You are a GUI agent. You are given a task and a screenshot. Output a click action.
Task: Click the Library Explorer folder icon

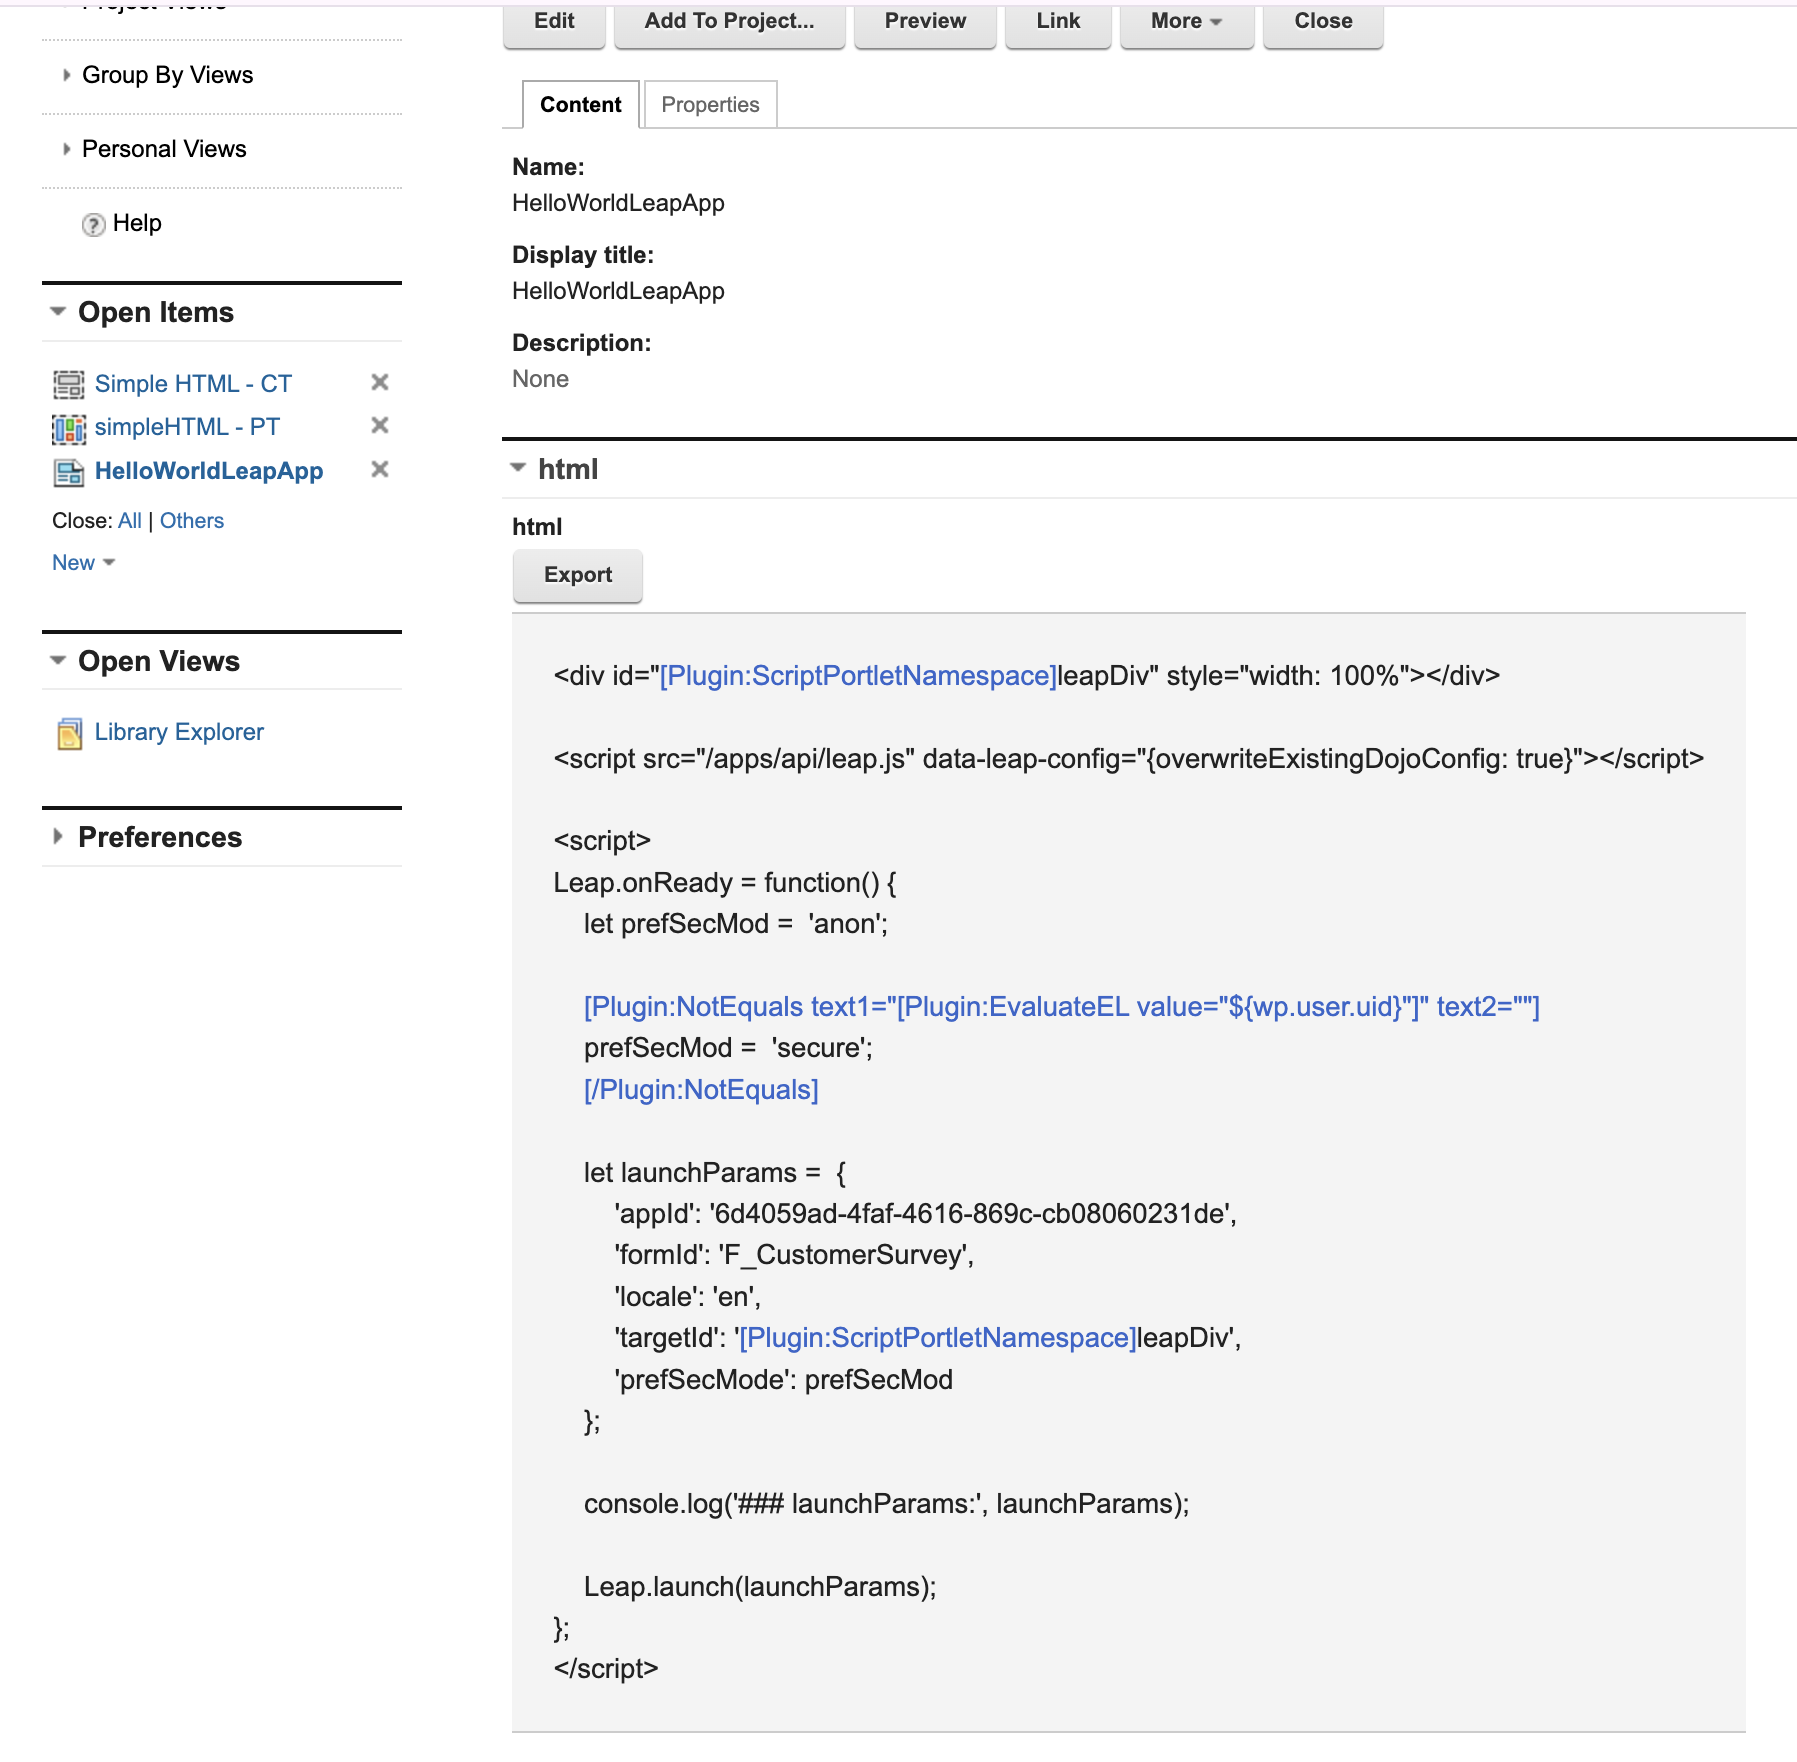(x=69, y=733)
